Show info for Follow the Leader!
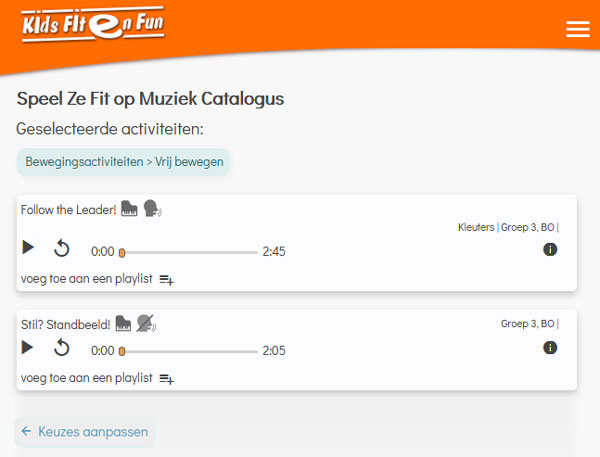 point(550,250)
